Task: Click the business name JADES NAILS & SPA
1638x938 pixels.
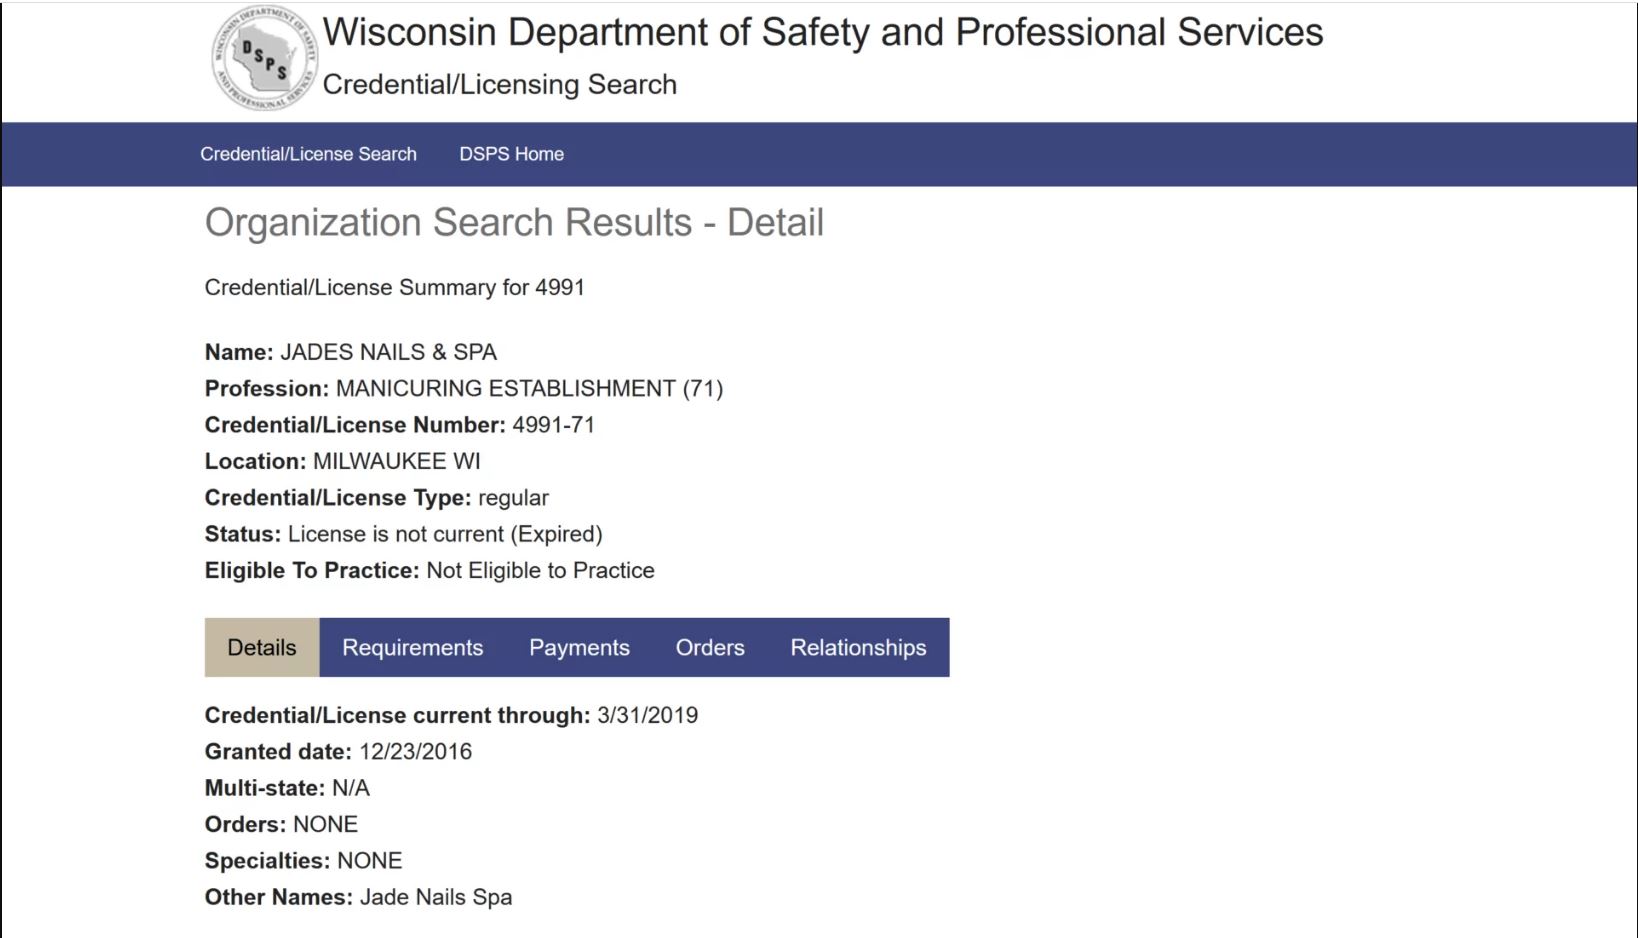Action: (388, 352)
